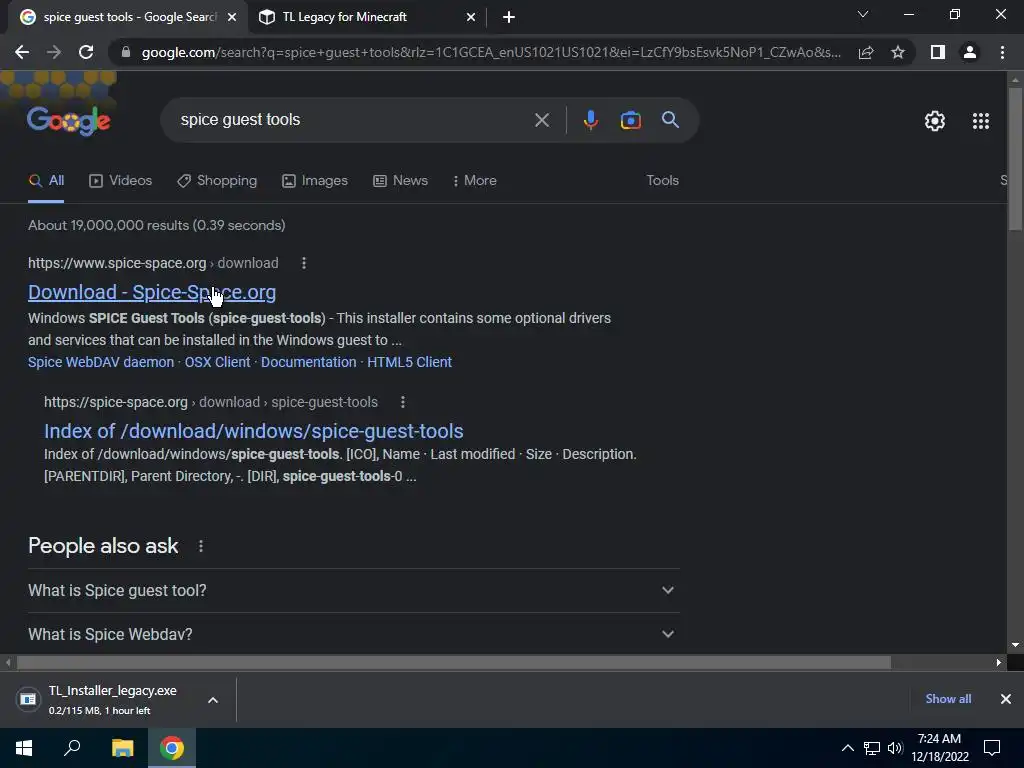Image resolution: width=1024 pixels, height=768 pixels.
Task: Open Windows Start menu
Action: click(x=24, y=748)
